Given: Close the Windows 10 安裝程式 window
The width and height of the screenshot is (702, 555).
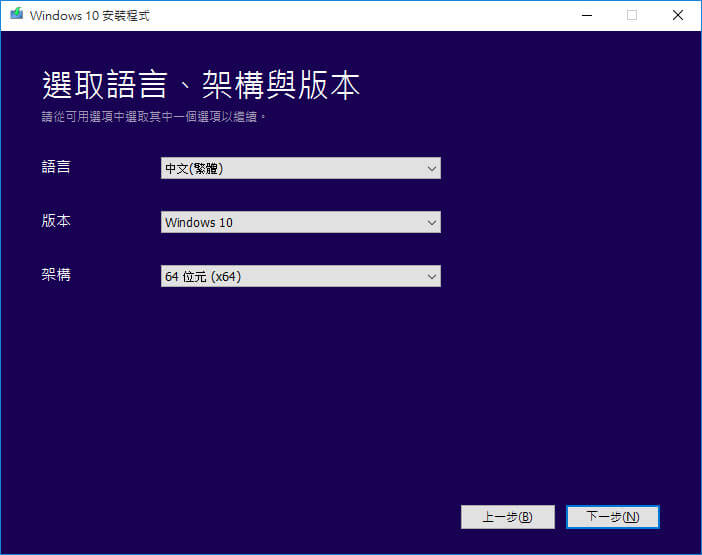Looking at the screenshot, I should 677,15.
